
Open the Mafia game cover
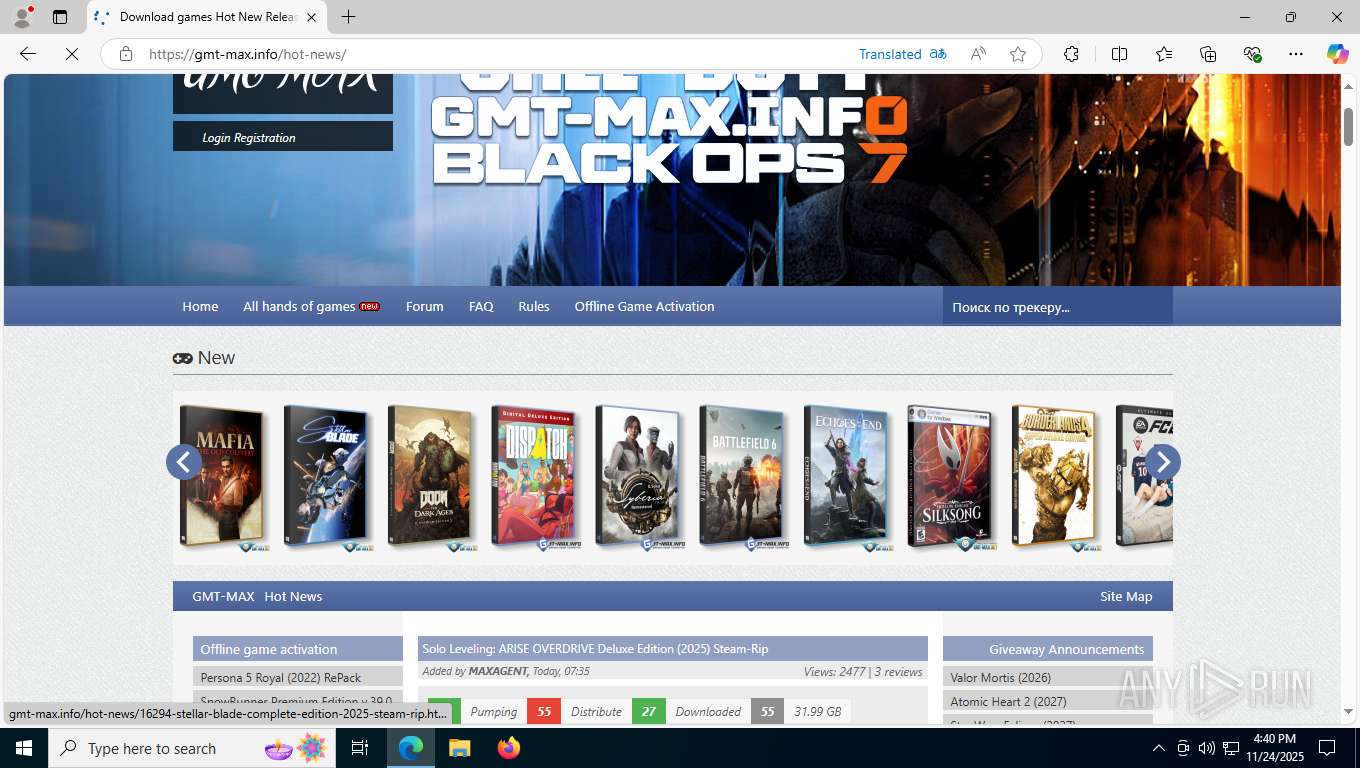click(x=222, y=477)
